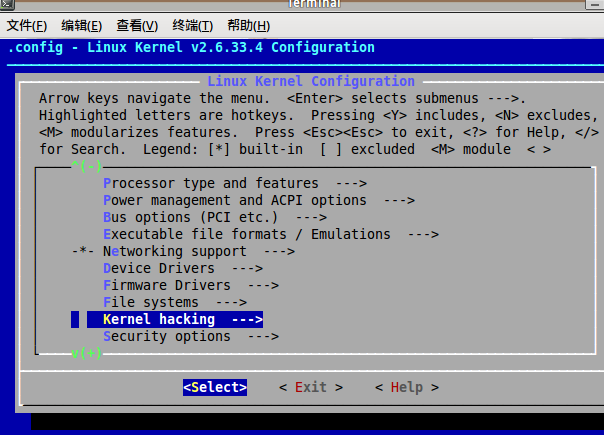Click the Linux Kernel Configuration dialog title

311,81
